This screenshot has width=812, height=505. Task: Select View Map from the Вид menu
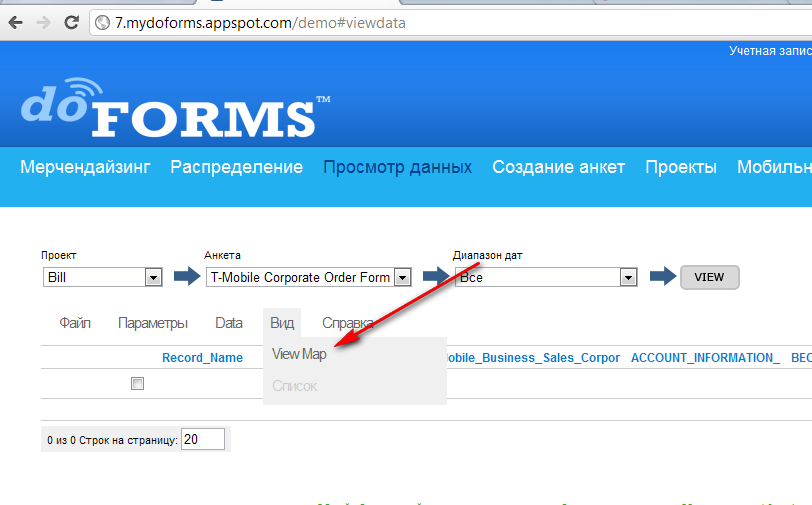(299, 354)
